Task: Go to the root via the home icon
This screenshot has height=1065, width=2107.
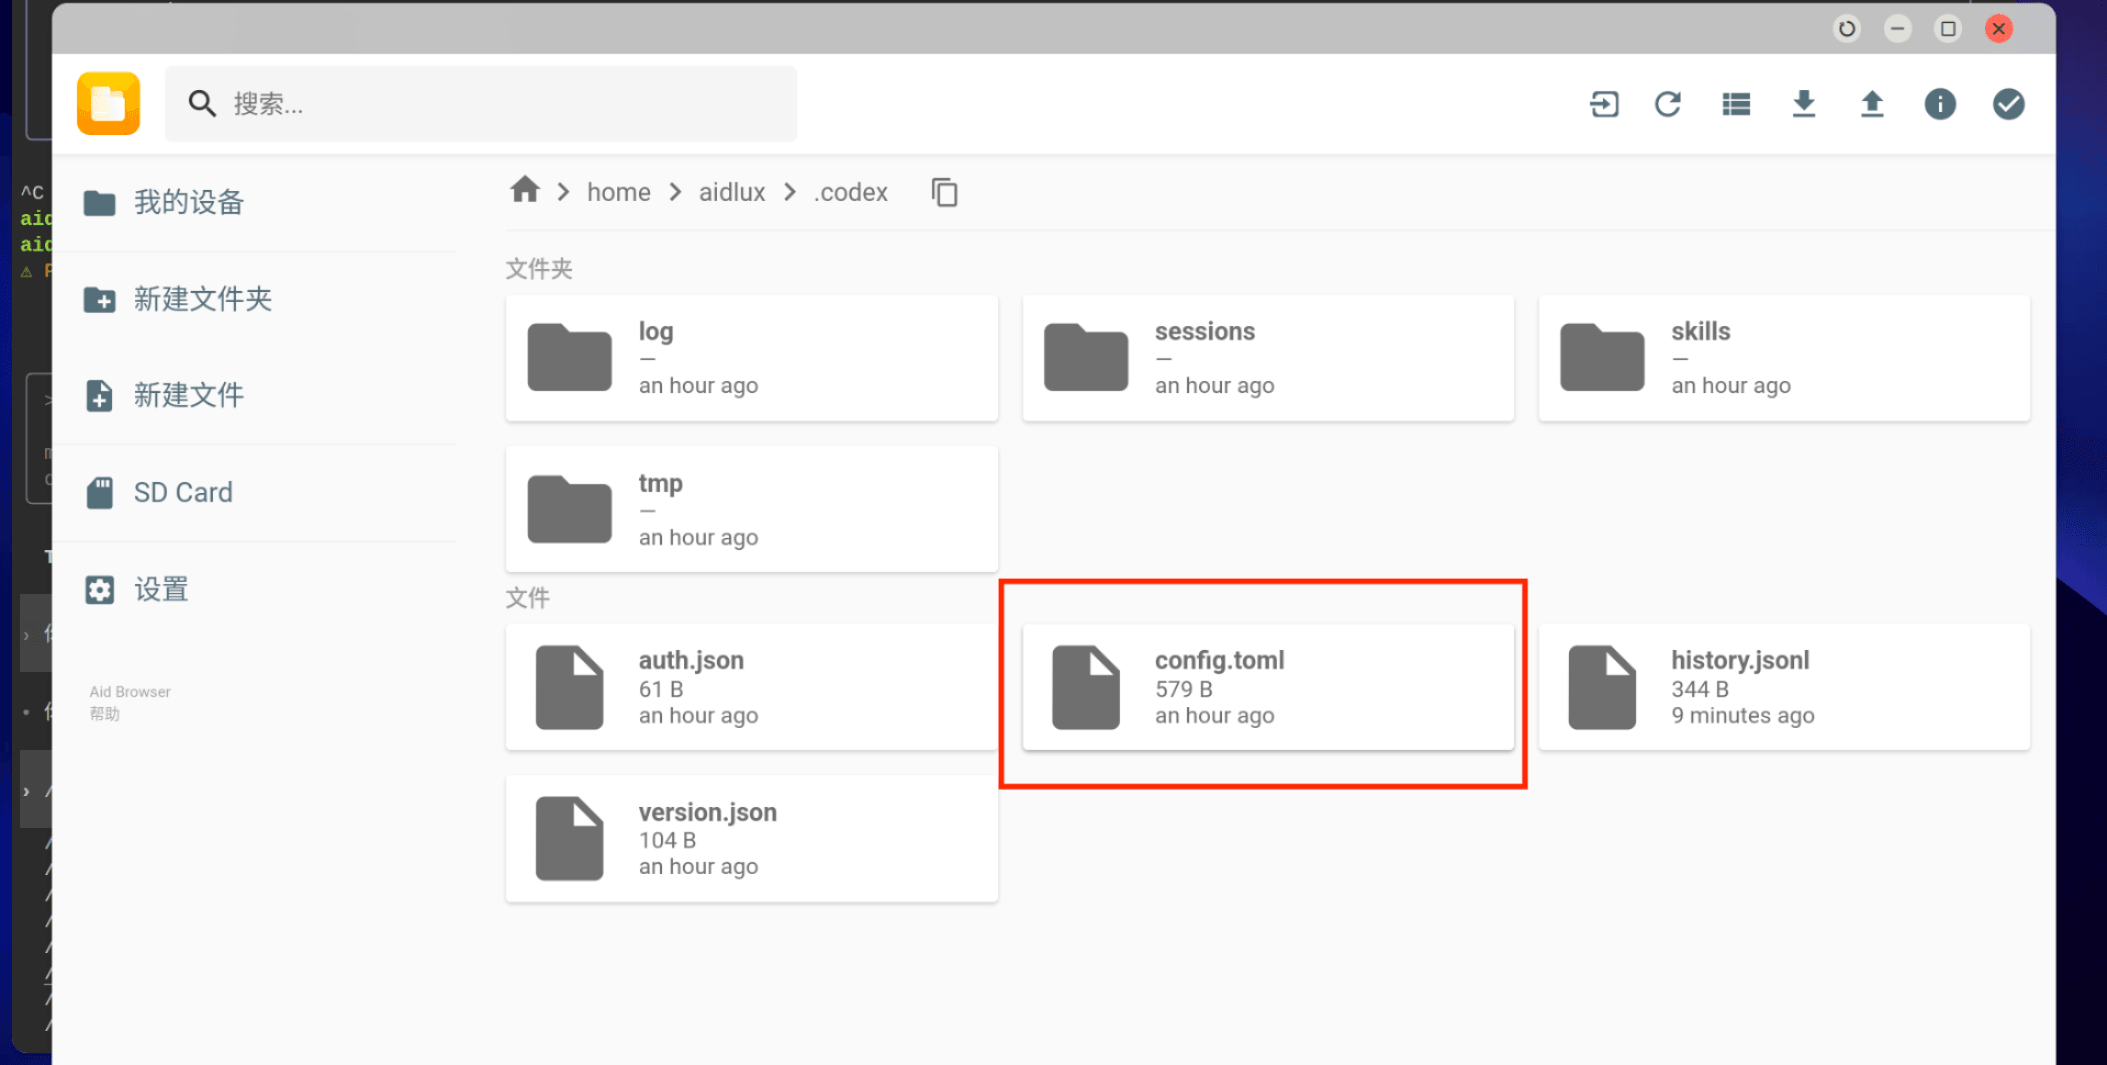Action: pyautogui.click(x=524, y=190)
